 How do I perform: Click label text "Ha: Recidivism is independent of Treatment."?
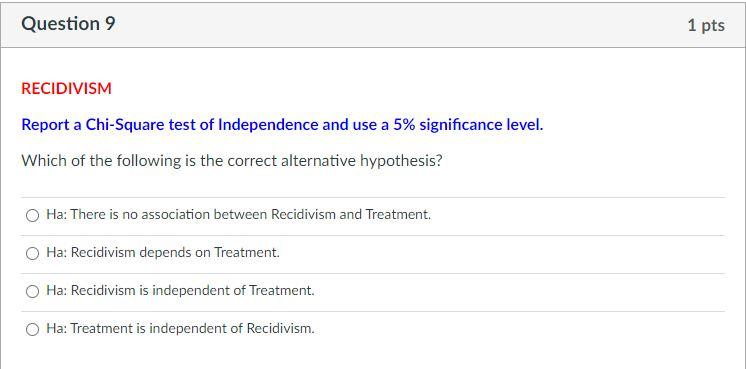pyautogui.click(x=180, y=290)
